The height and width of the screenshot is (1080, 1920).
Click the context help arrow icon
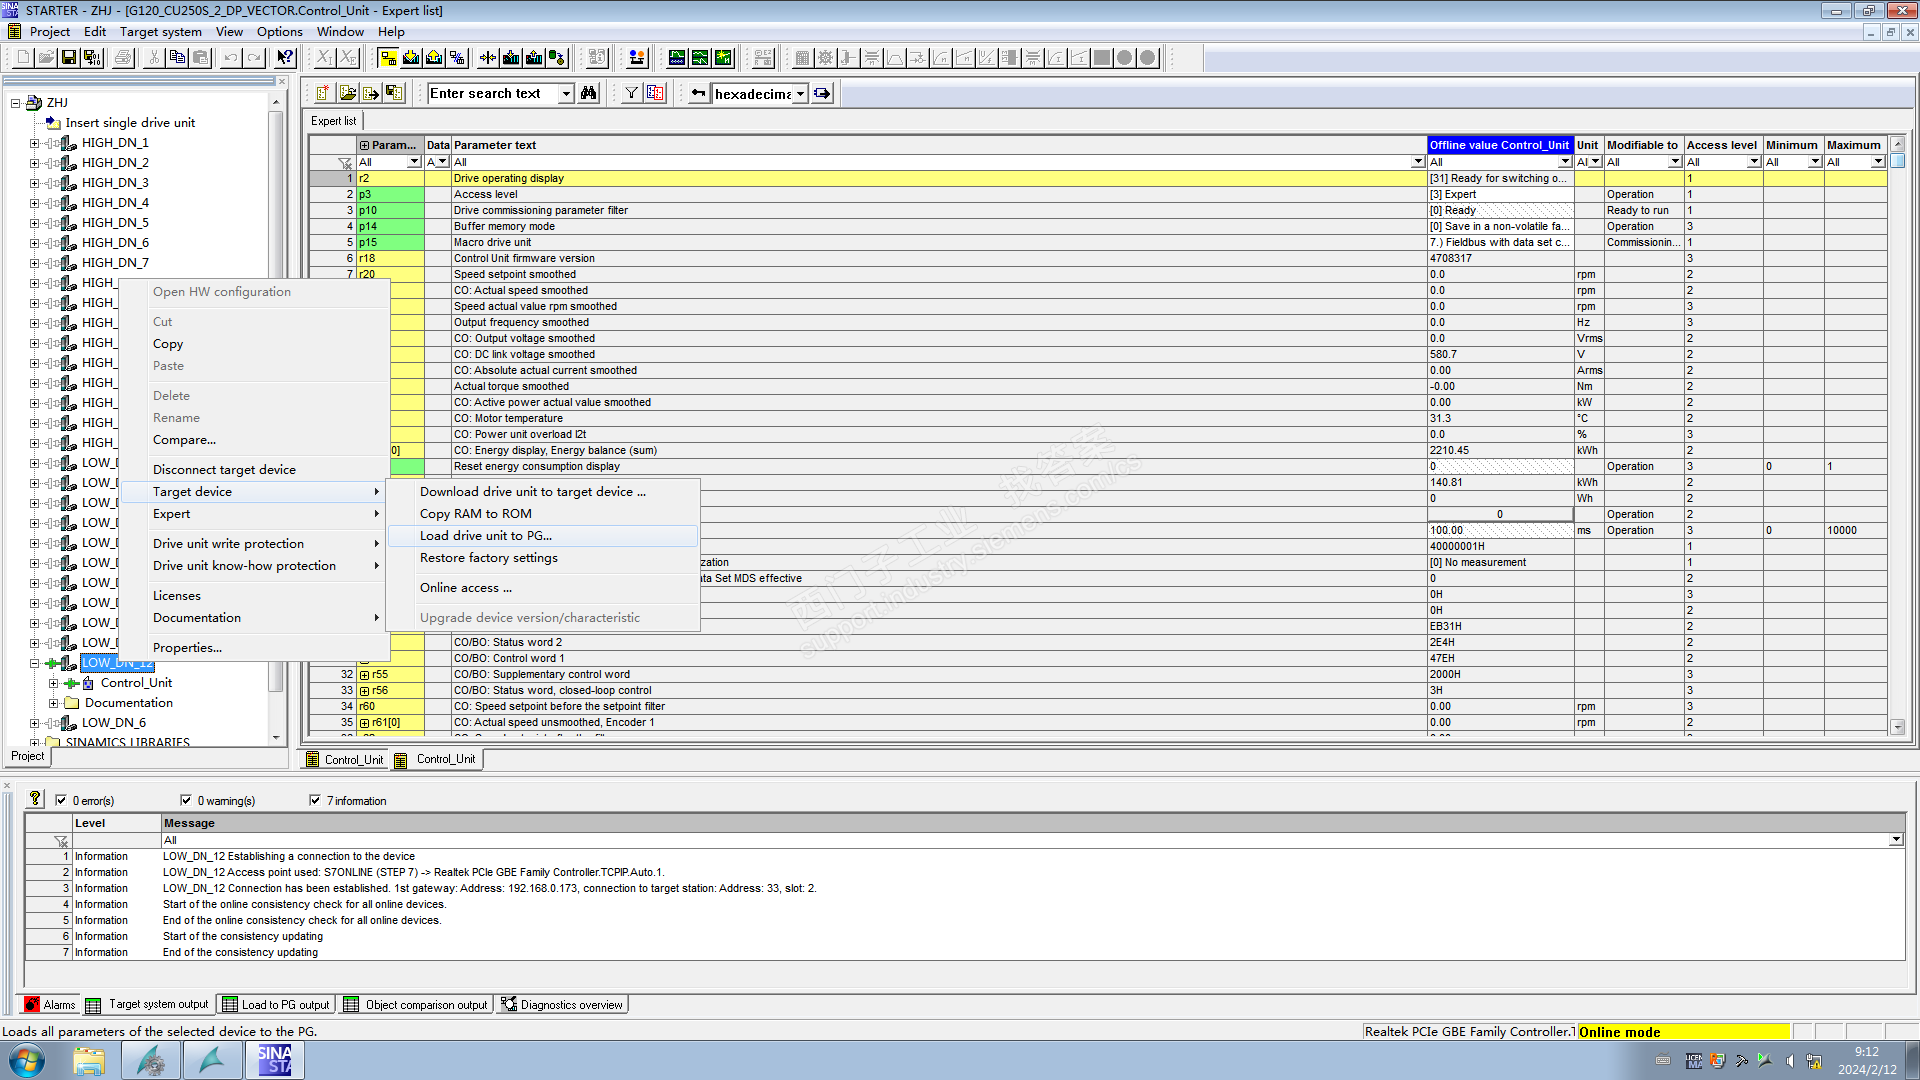click(285, 58)
